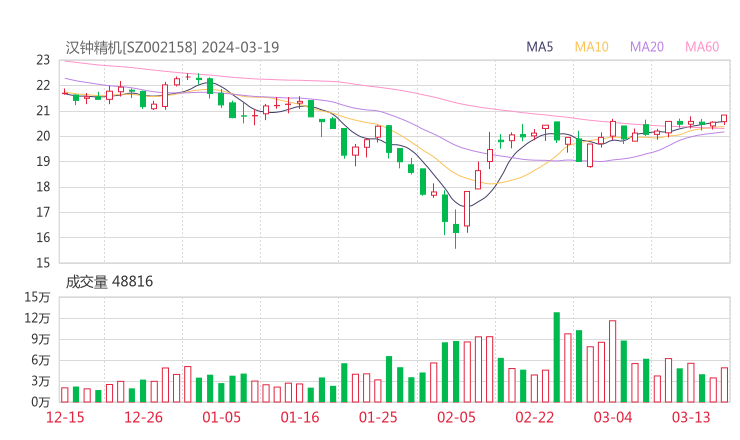Click the 12-15 date axis label
The width and height of the screenshot is (740, 440).
click(x=65, y=417)
